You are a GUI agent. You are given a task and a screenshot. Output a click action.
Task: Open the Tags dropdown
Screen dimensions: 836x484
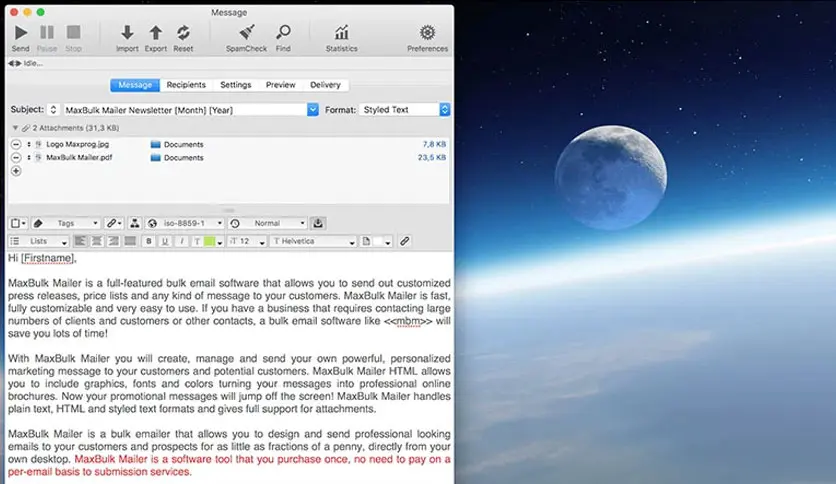[x=66, y=223]
